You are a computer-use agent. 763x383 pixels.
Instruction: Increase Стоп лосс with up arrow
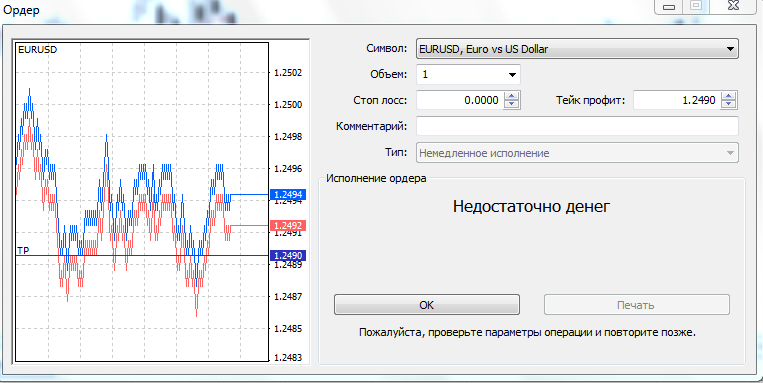coord(511,96)
